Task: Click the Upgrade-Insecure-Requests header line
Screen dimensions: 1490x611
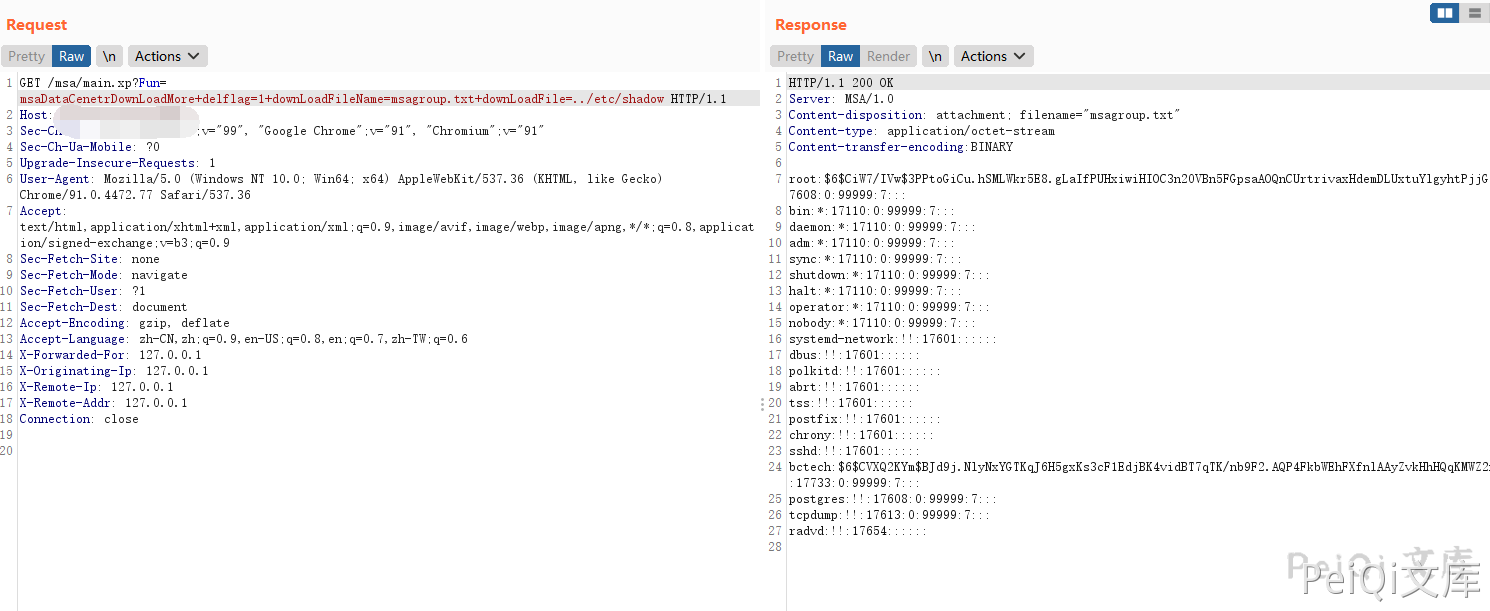Action: pos(118,163)
